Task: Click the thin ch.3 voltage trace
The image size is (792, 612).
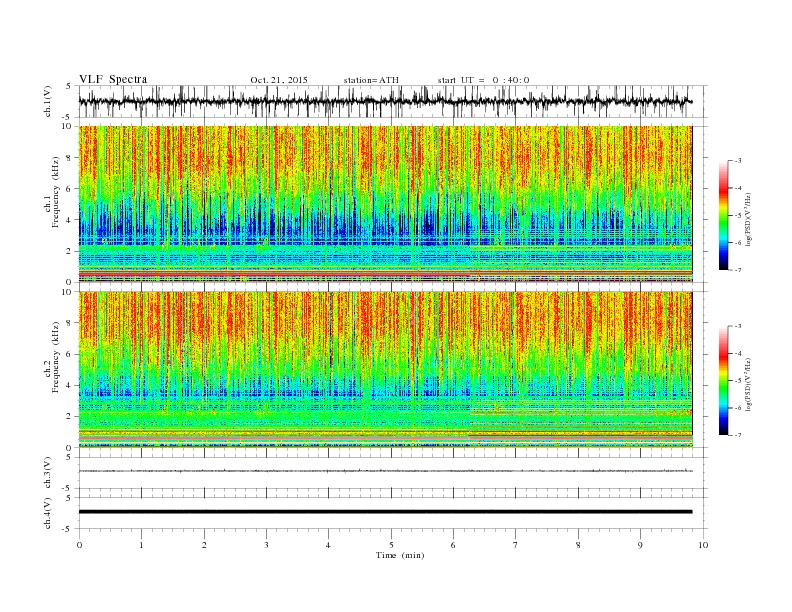Action: click(x=385, y=471)
